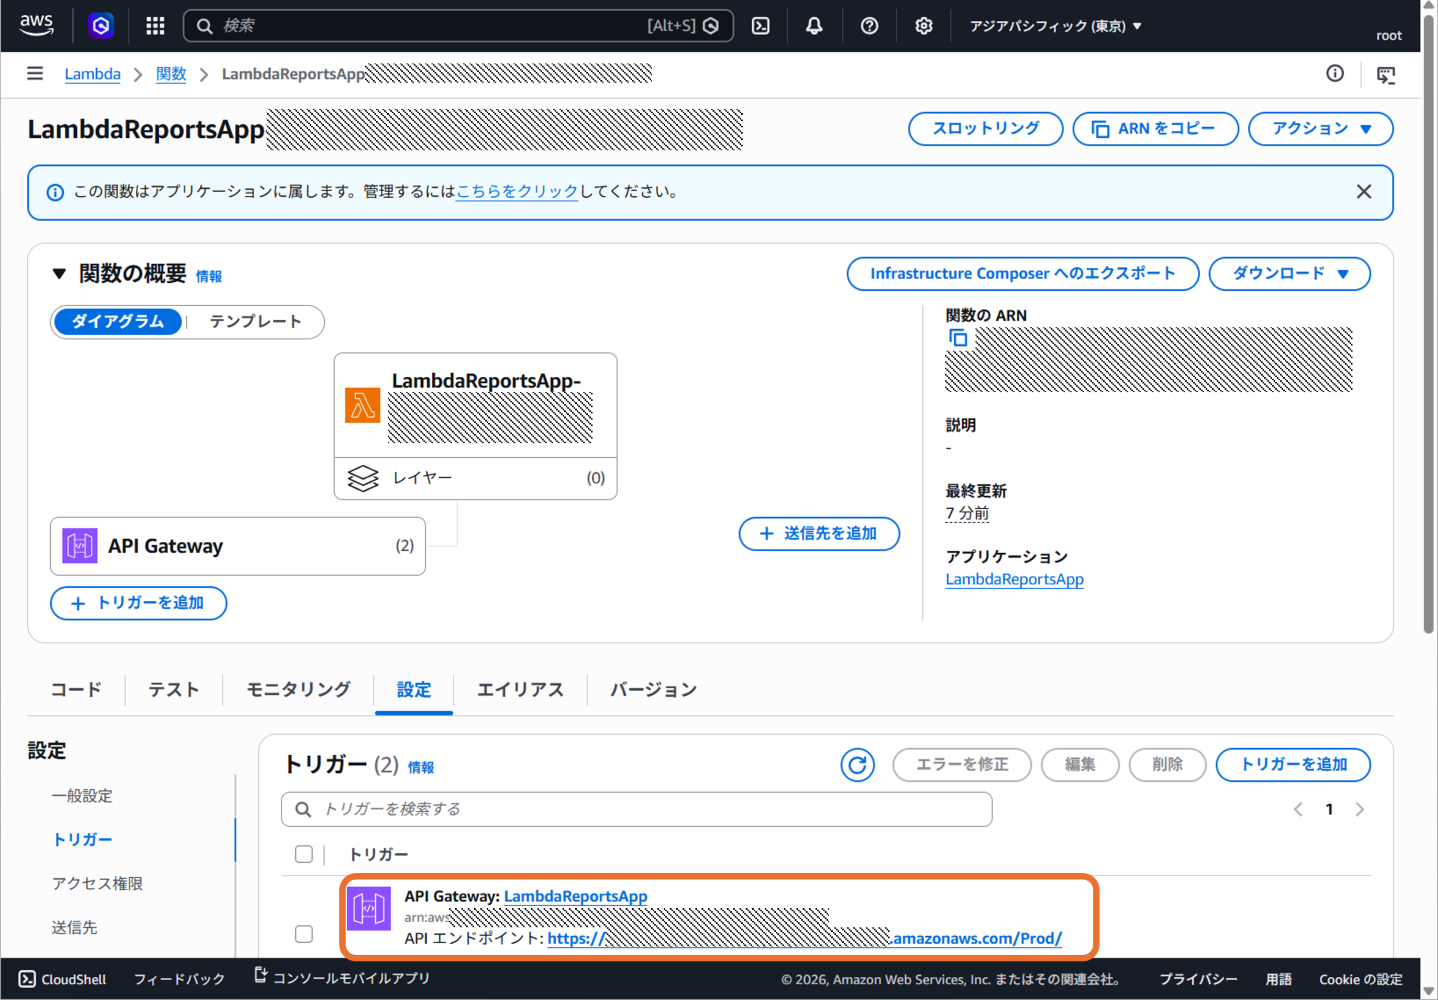
Task: Open the info panel icon at top right
Action: click(x=1335, y=73)
